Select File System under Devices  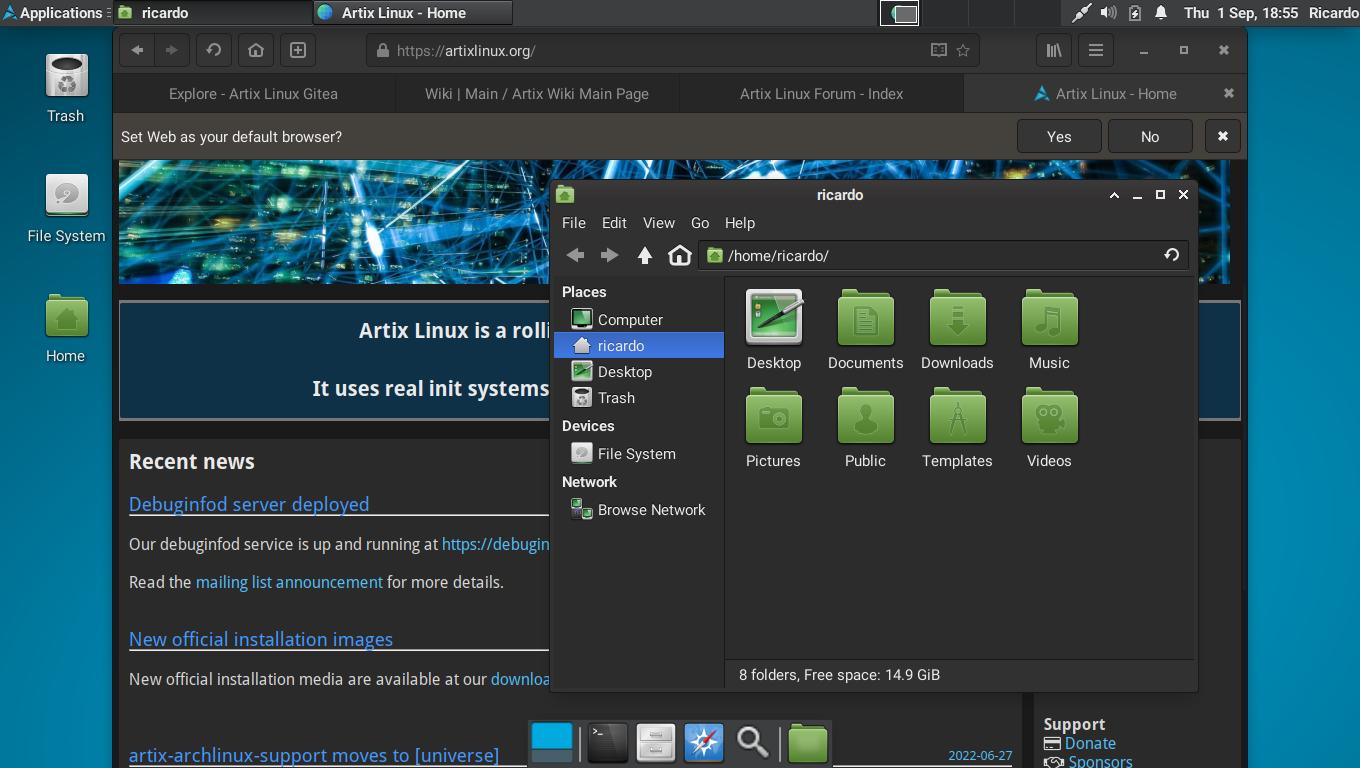point(638,454)
